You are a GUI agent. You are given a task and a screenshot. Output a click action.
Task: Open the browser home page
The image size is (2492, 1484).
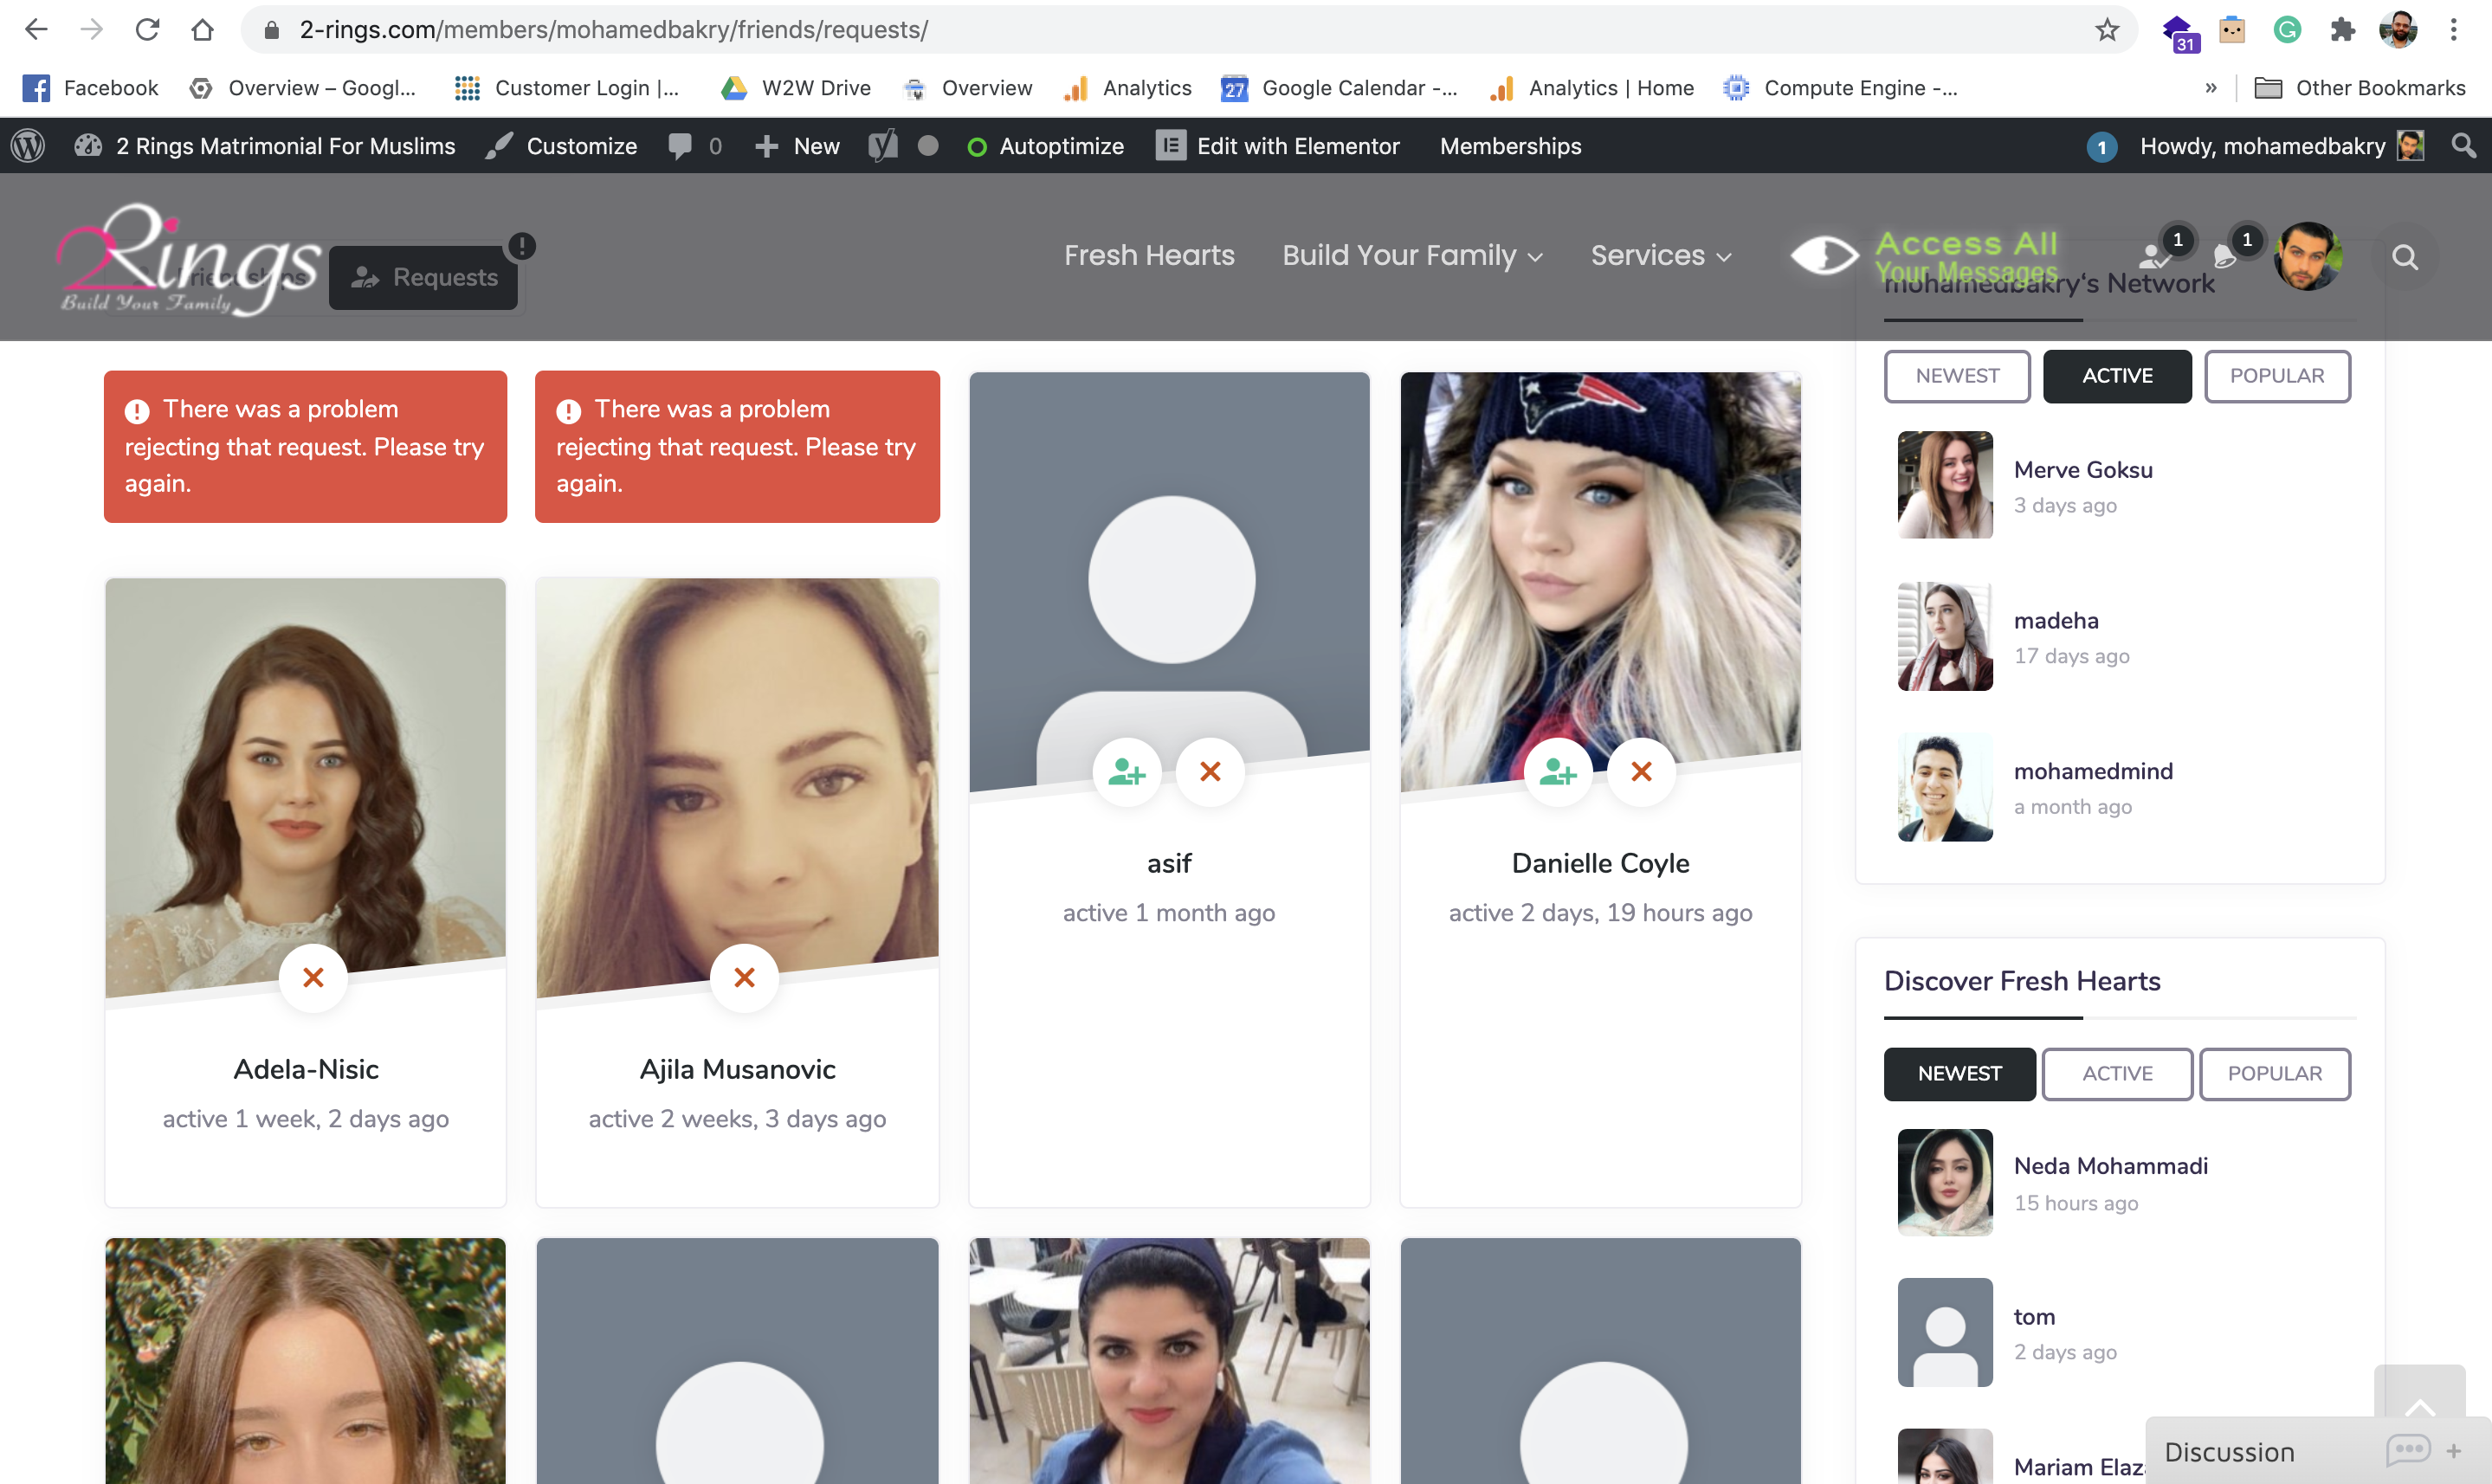tap(202, 30)
